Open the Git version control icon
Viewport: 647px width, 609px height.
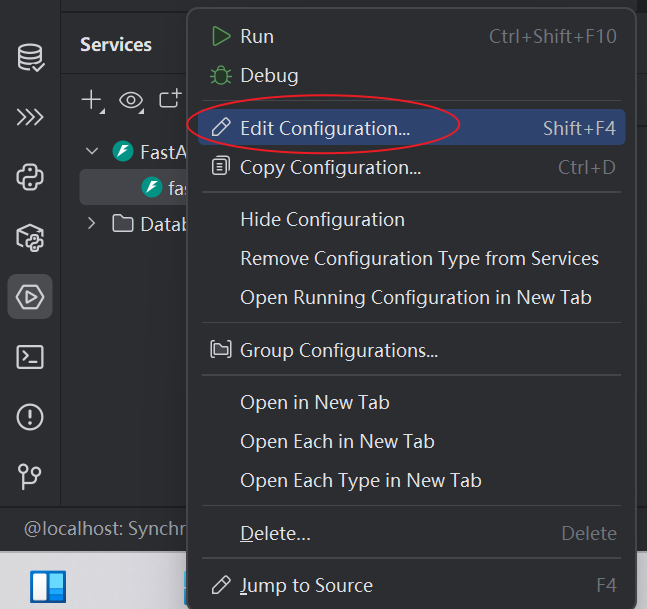click(x=30, y=477)
